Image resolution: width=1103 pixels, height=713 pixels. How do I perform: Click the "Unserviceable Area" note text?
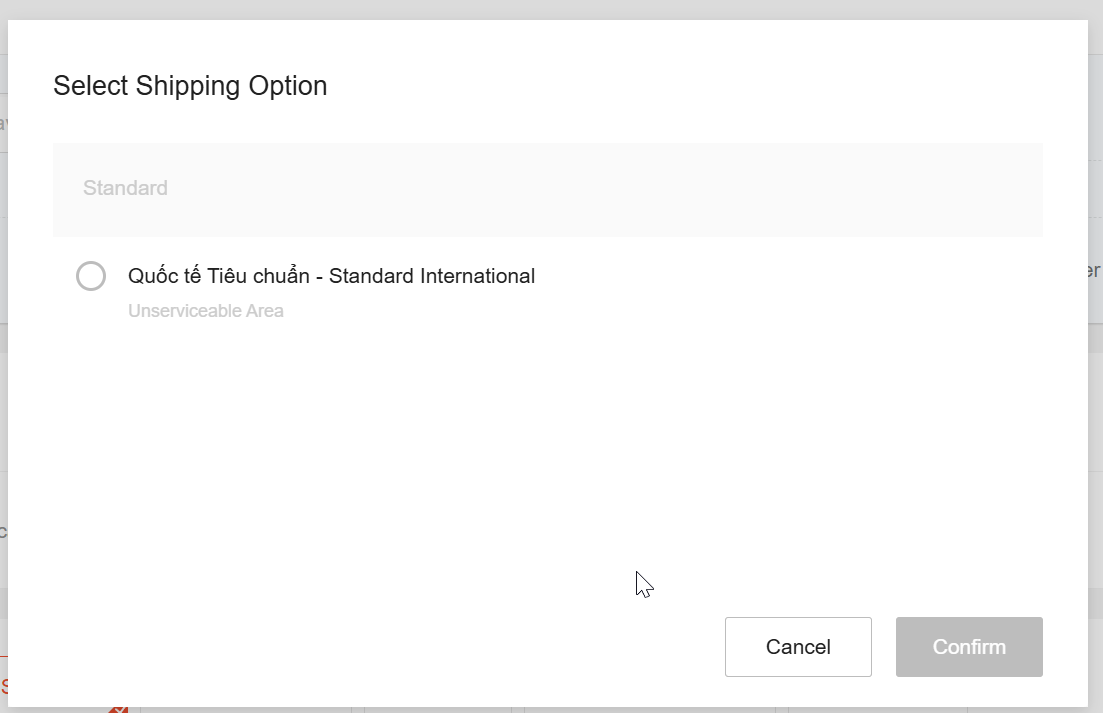click(206, 311)
